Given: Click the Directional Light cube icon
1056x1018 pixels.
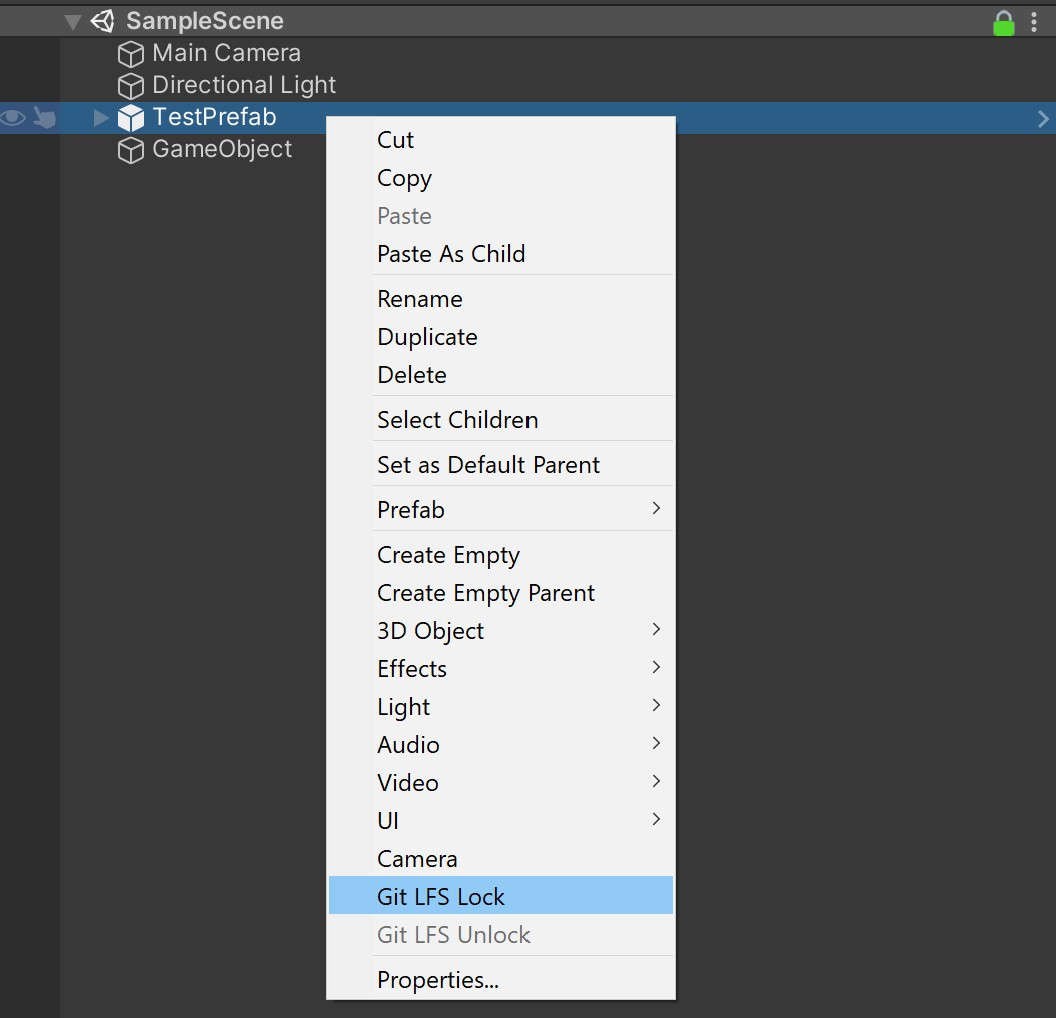Looking at the screenshot, I should (131, 86).
